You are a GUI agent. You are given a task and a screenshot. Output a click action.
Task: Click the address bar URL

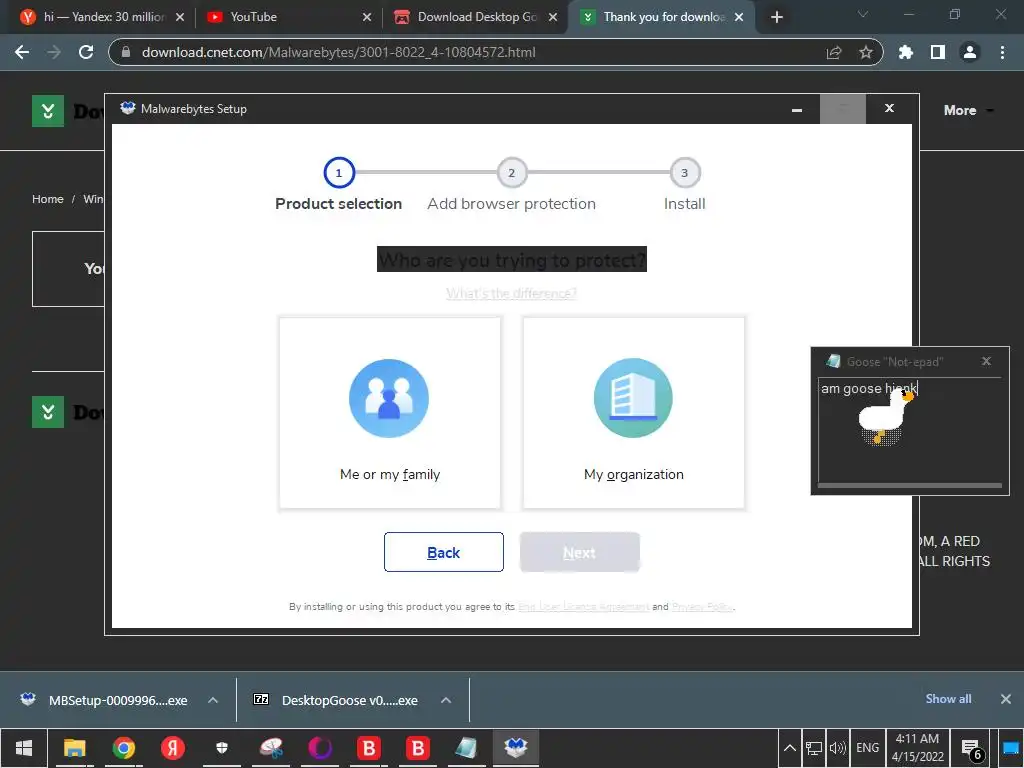(x=338, y=52)
